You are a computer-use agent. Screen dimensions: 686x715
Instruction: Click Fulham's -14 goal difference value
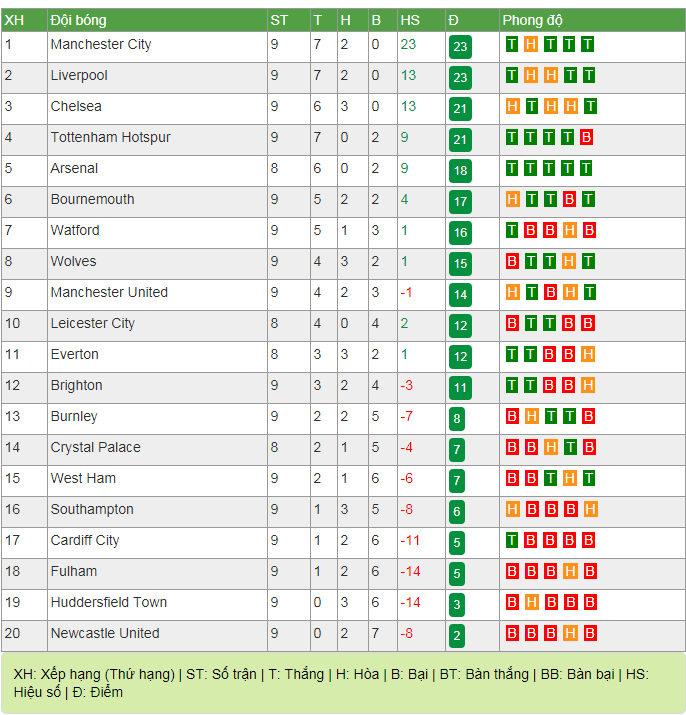point(410,572)
